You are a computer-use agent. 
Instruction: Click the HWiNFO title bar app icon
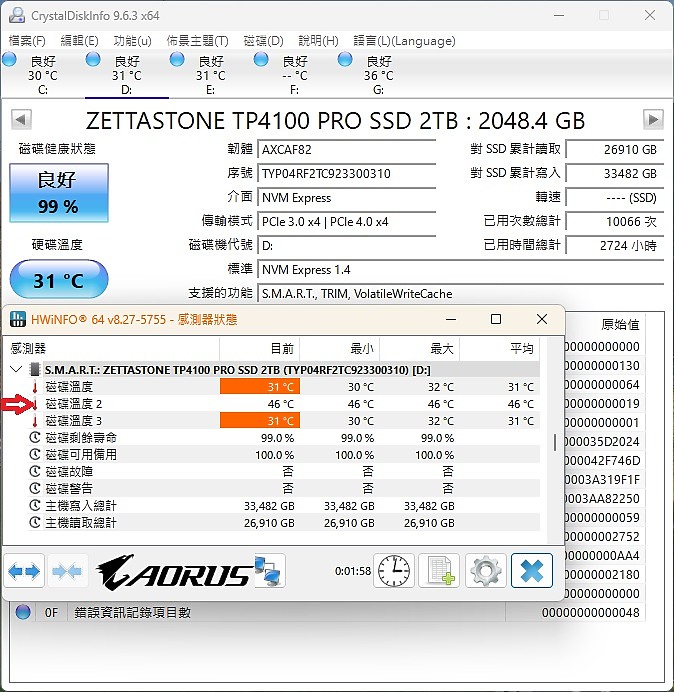coord(17,319)
